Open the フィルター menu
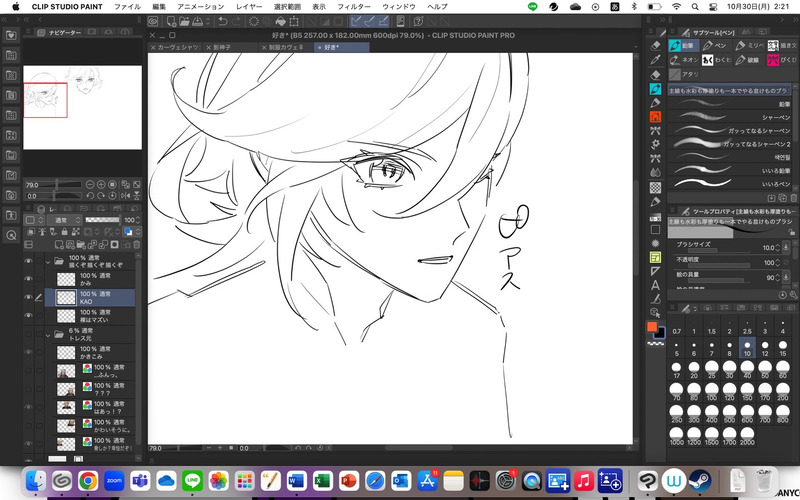Image resolution: width=800 pixels, height=500 pixels. point(354,7)
